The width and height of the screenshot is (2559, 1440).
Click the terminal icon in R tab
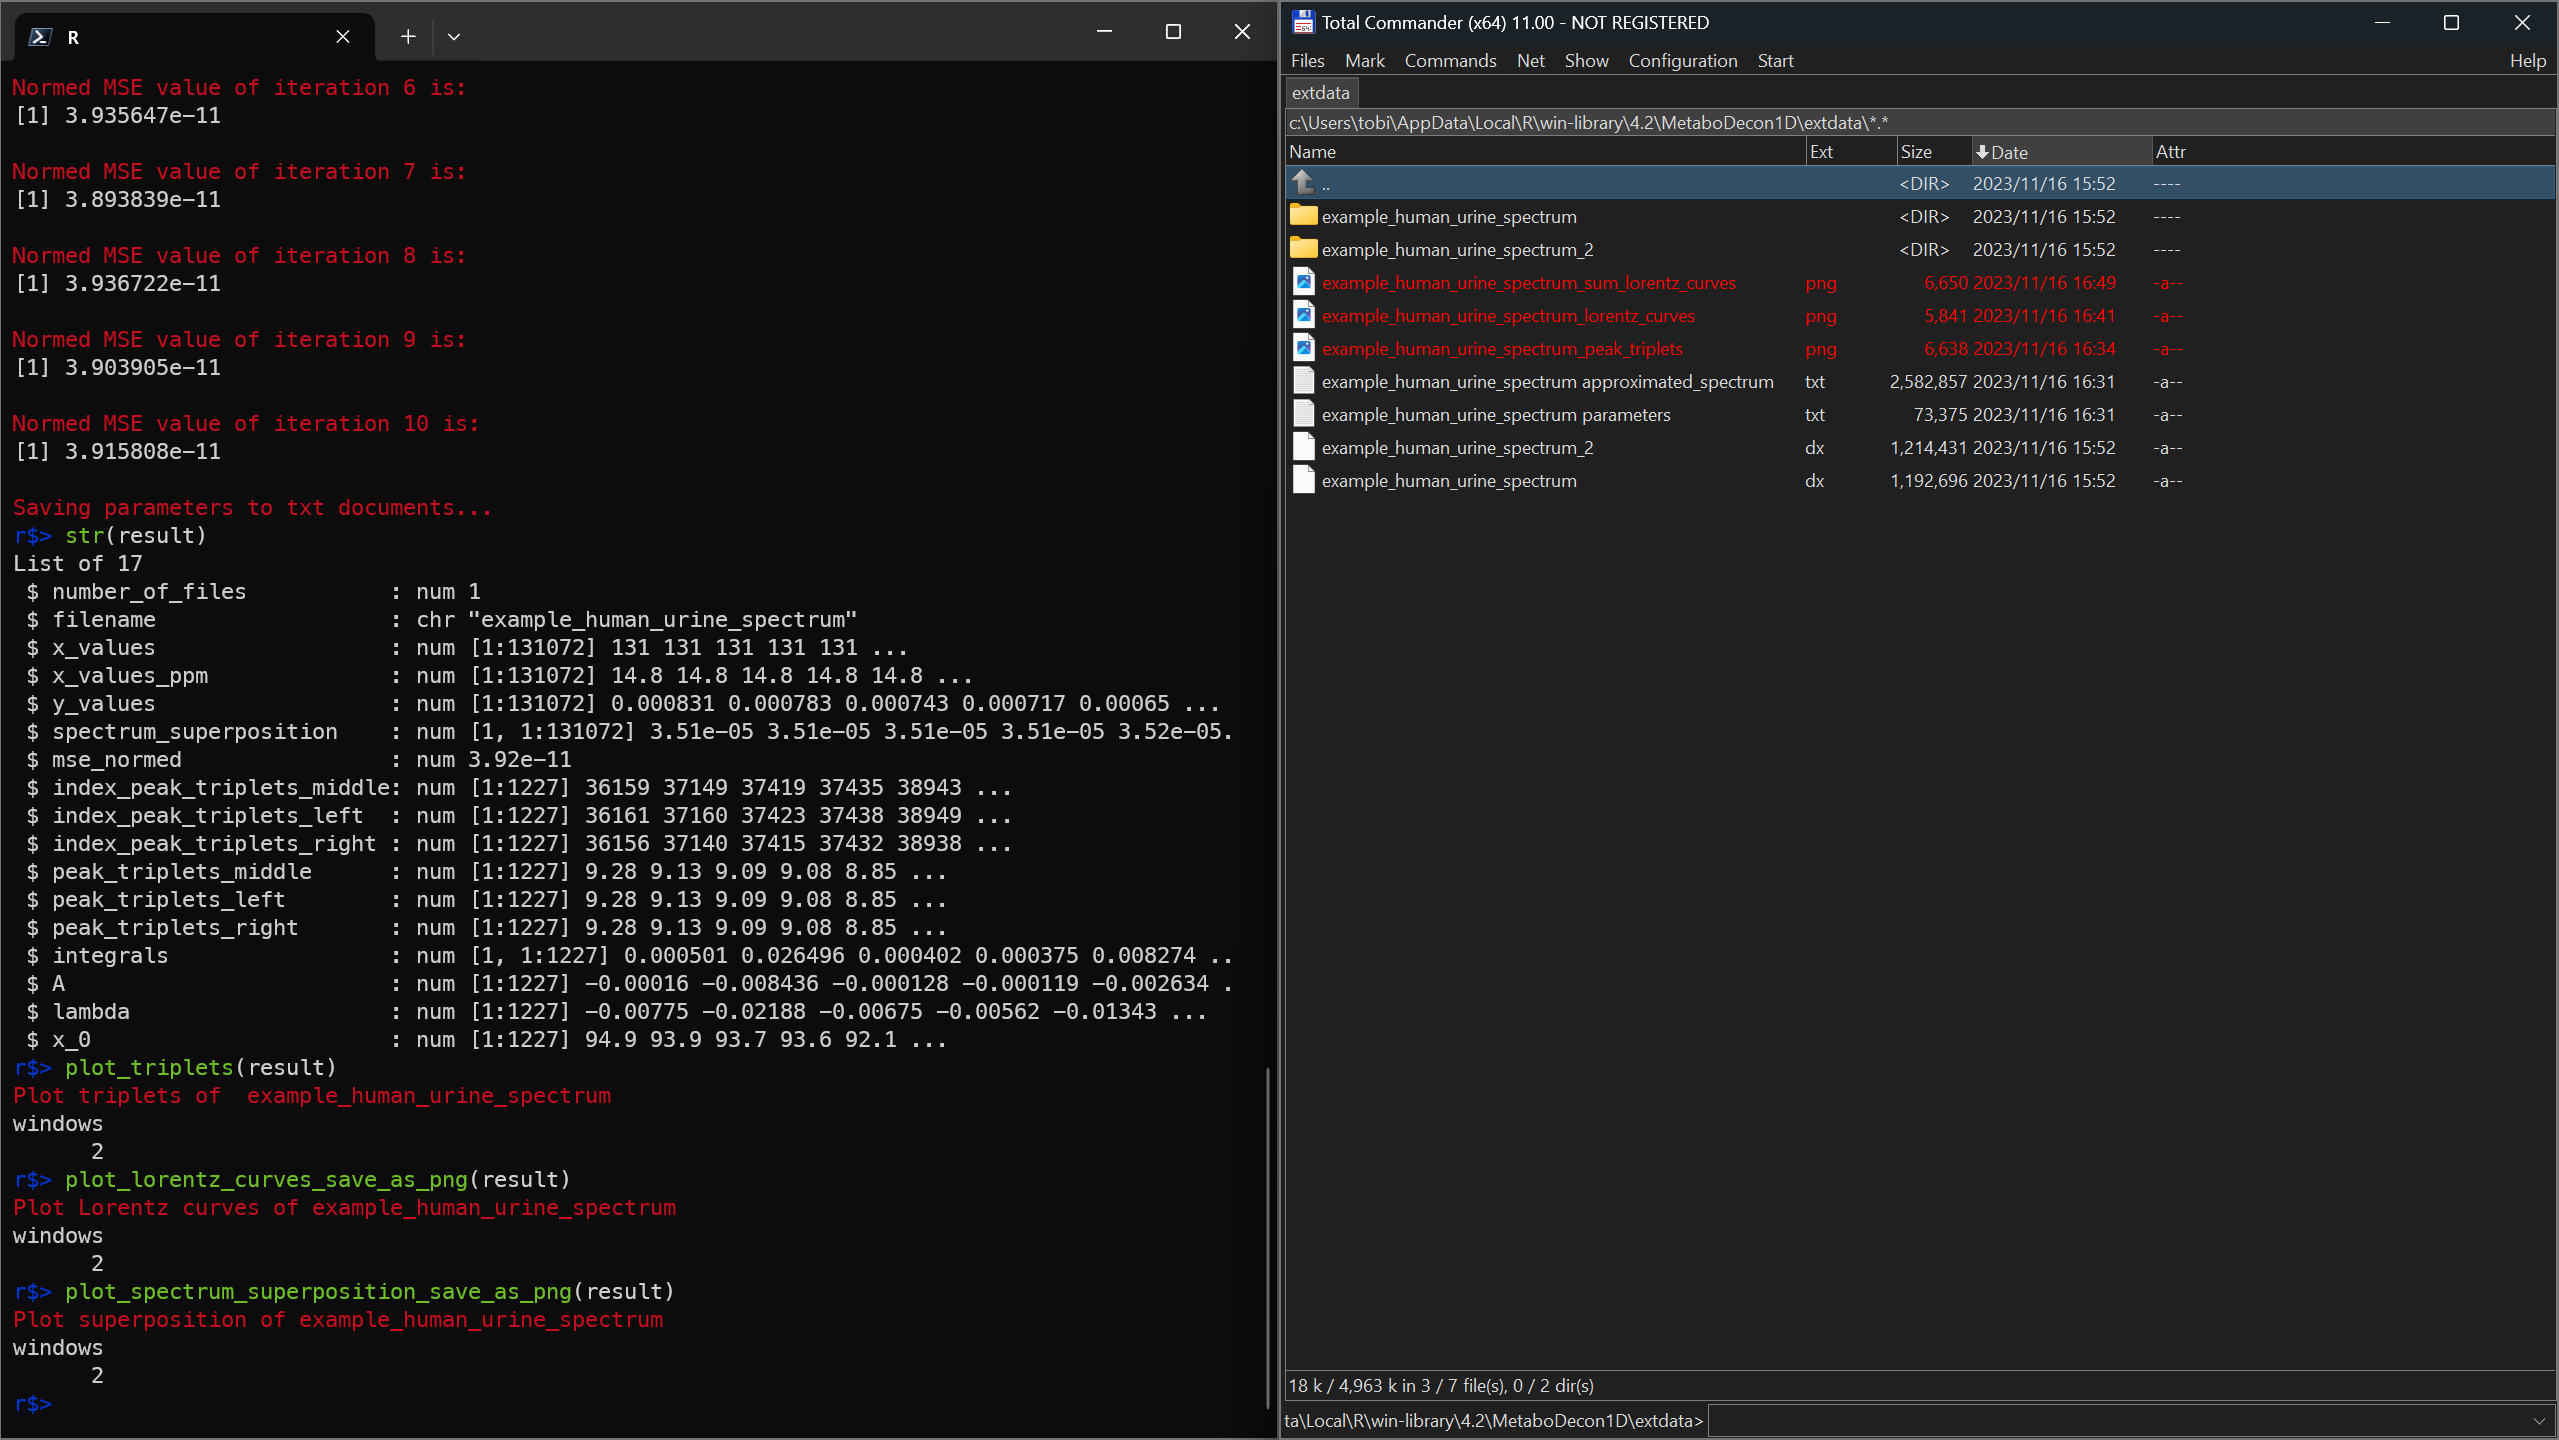[40, 37]
